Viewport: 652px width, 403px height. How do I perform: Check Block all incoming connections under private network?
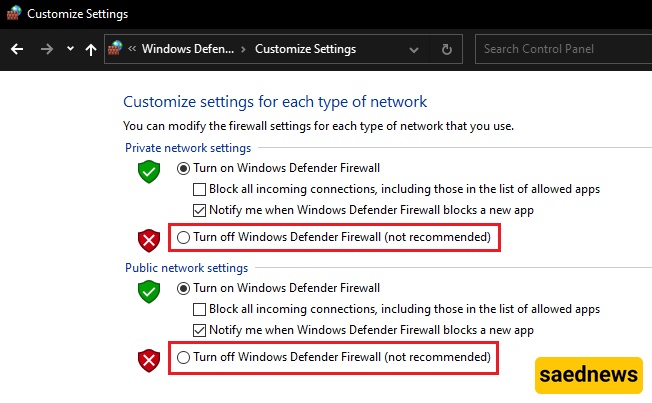tap(199, 189)
